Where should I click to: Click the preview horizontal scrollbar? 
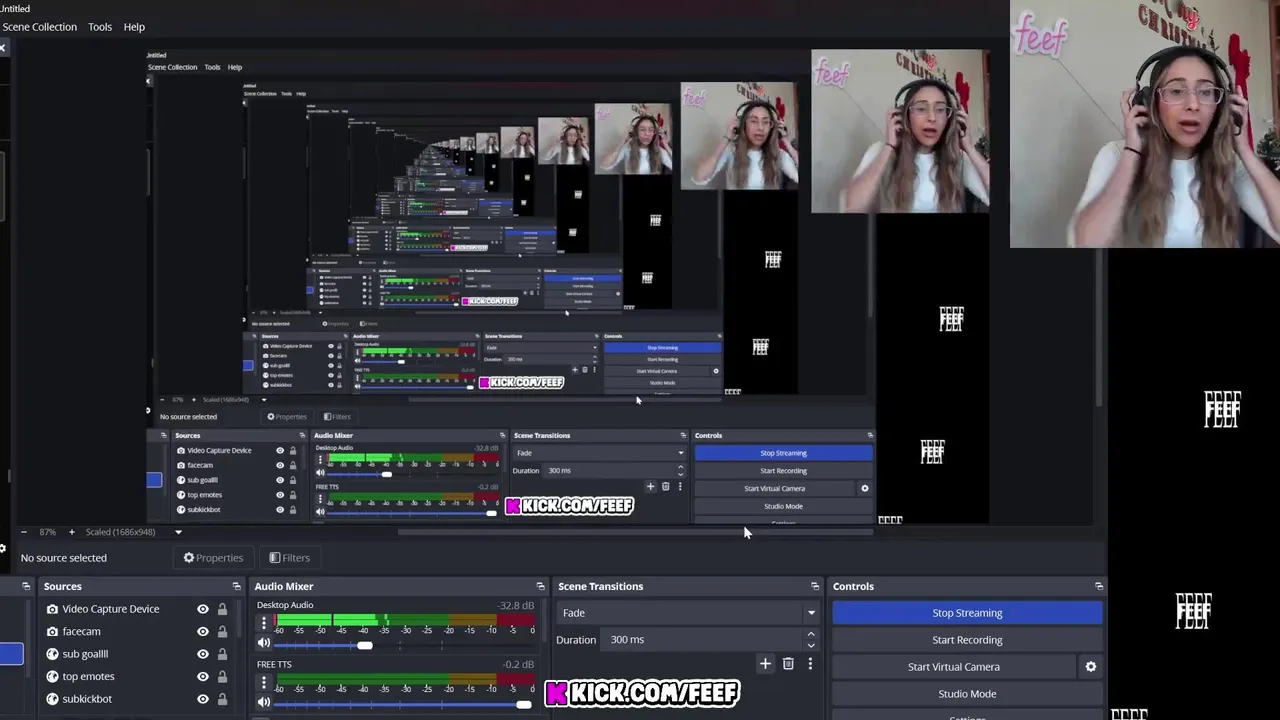pos(635,532)
